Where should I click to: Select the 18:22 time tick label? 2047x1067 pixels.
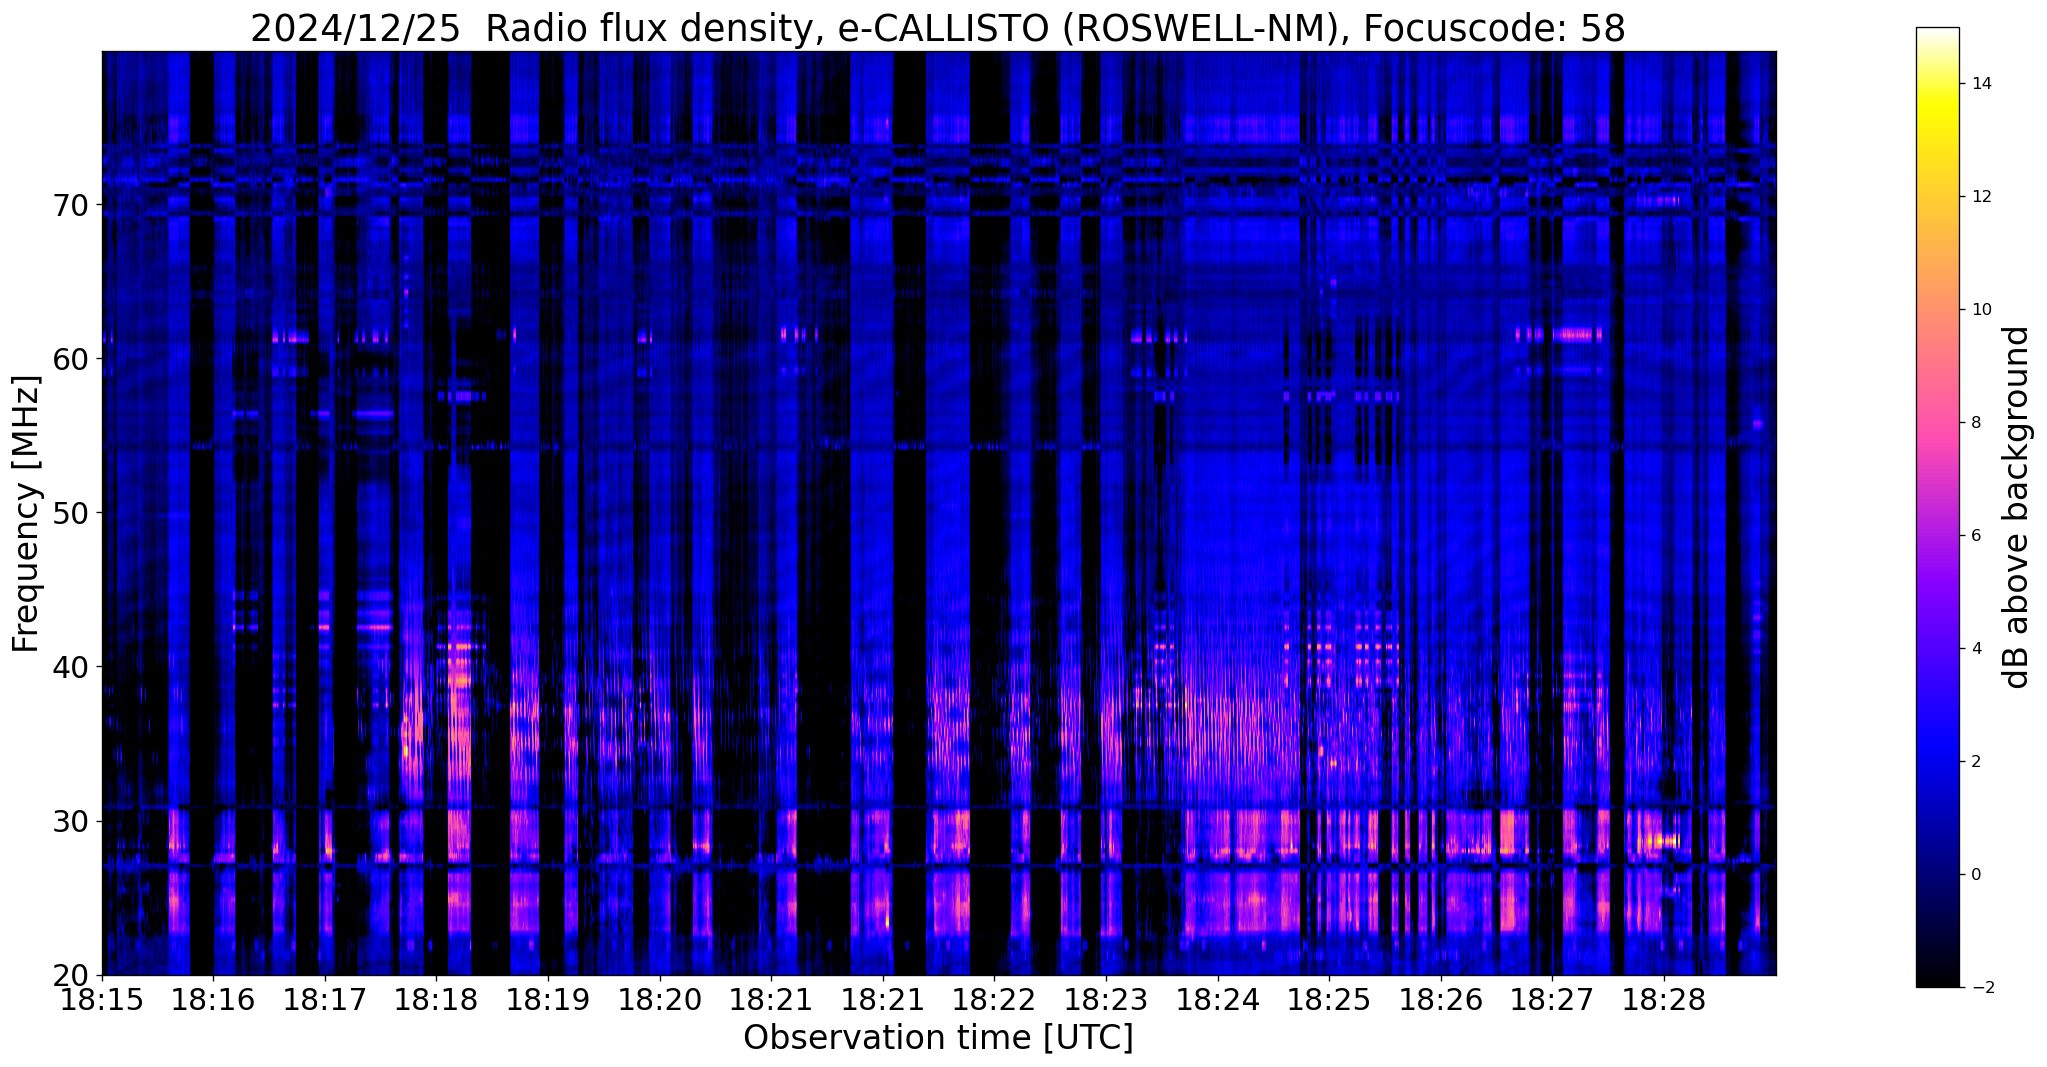(x=994, y=1000)
